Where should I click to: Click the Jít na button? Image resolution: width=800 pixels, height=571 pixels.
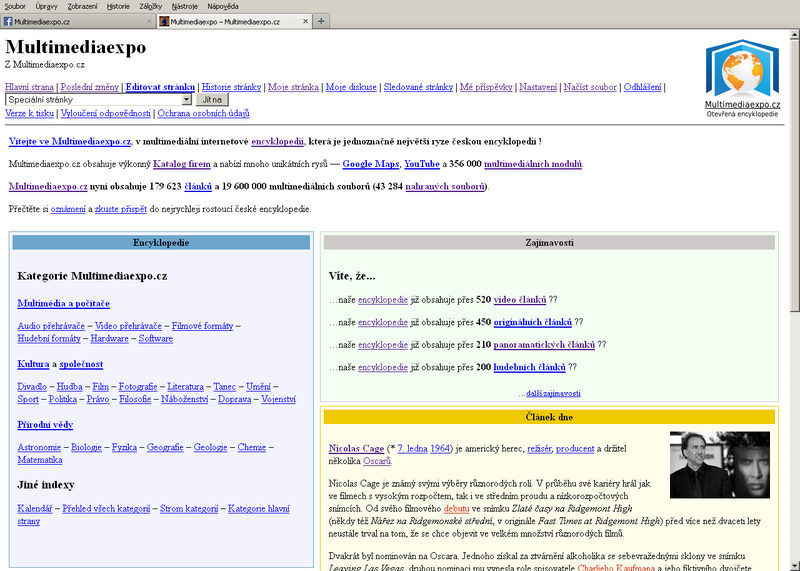pos(212,100)
